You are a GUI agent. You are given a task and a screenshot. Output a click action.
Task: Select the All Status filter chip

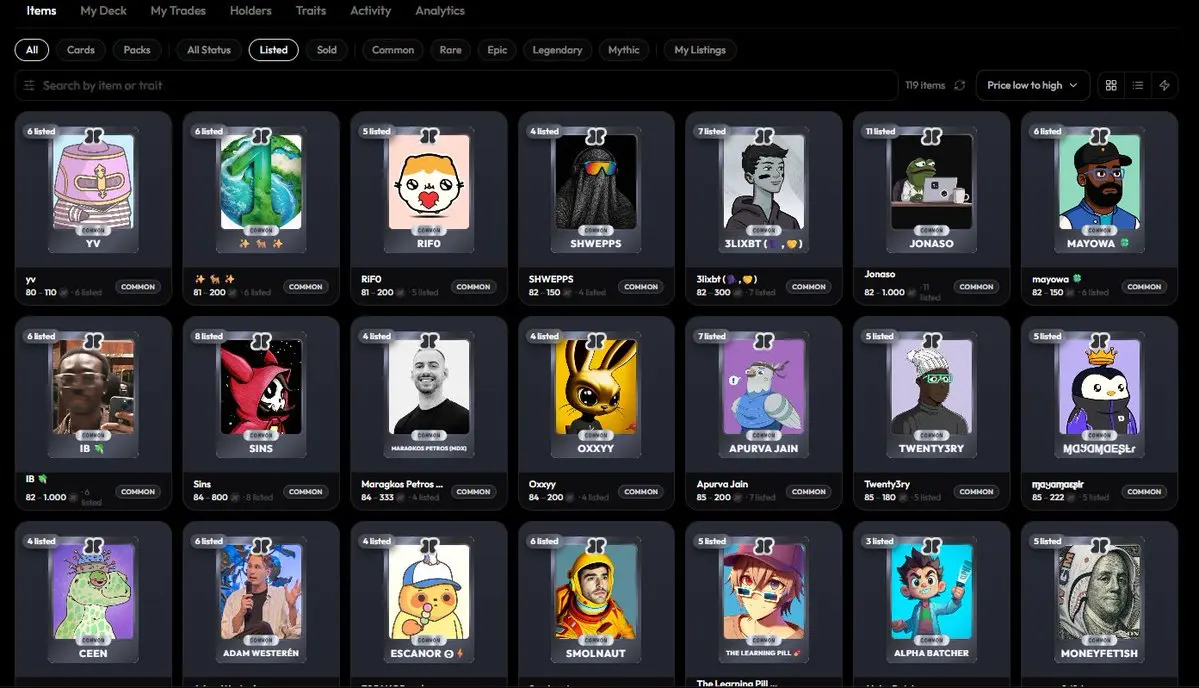(209, 50)
